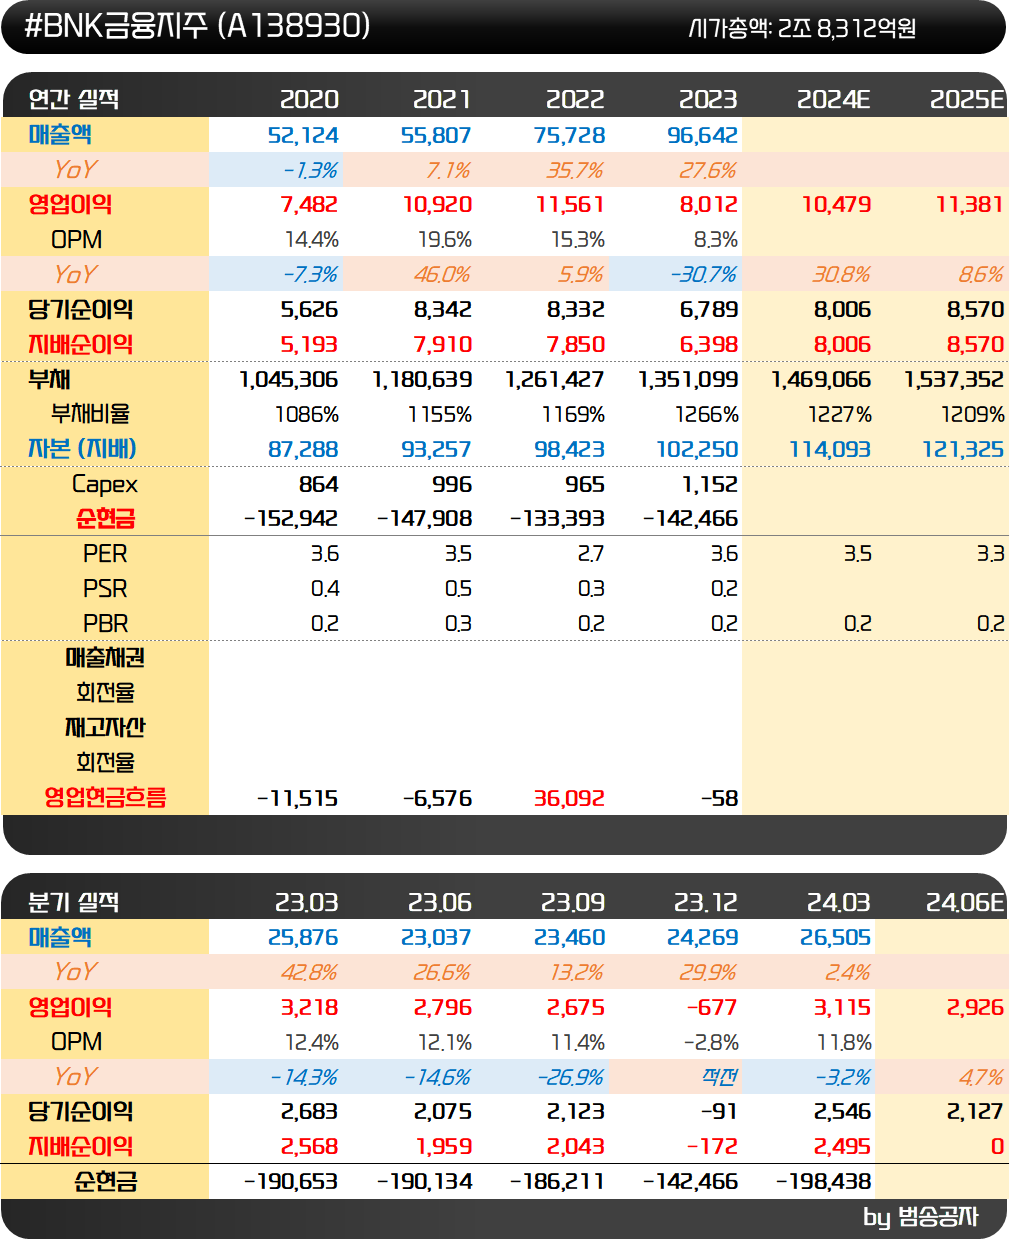Click the 2022 column header
Screen dimensions: 1010x1239
click(x=575, y=99)
